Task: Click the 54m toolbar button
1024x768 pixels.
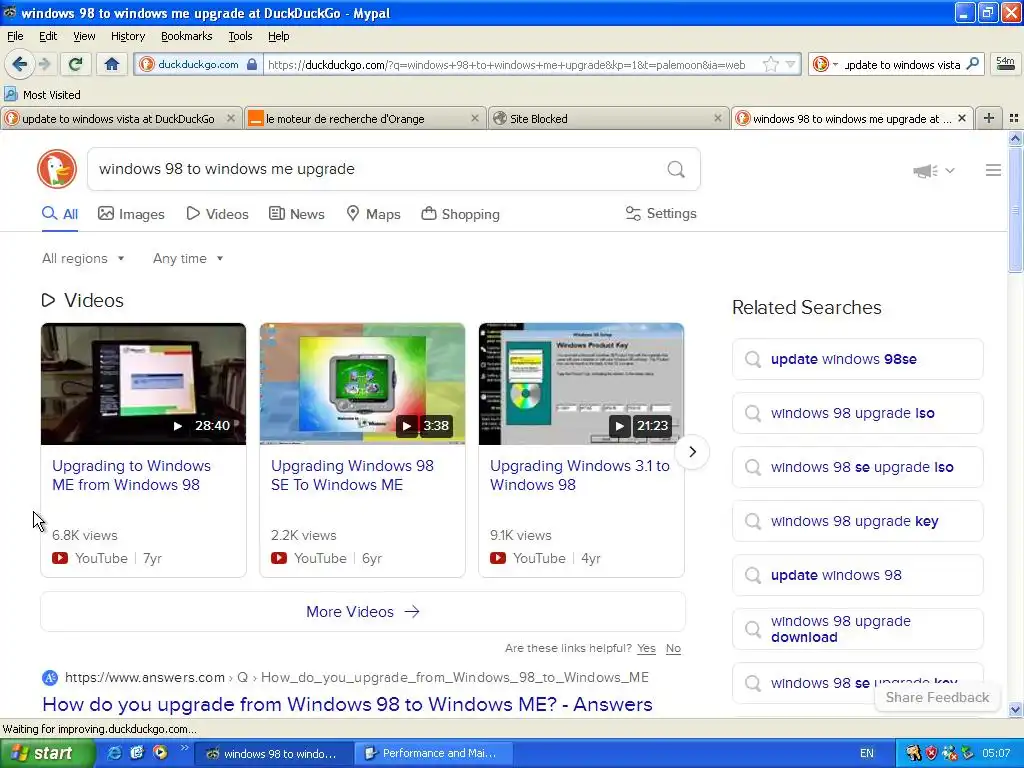Action: coord(1005,64)
